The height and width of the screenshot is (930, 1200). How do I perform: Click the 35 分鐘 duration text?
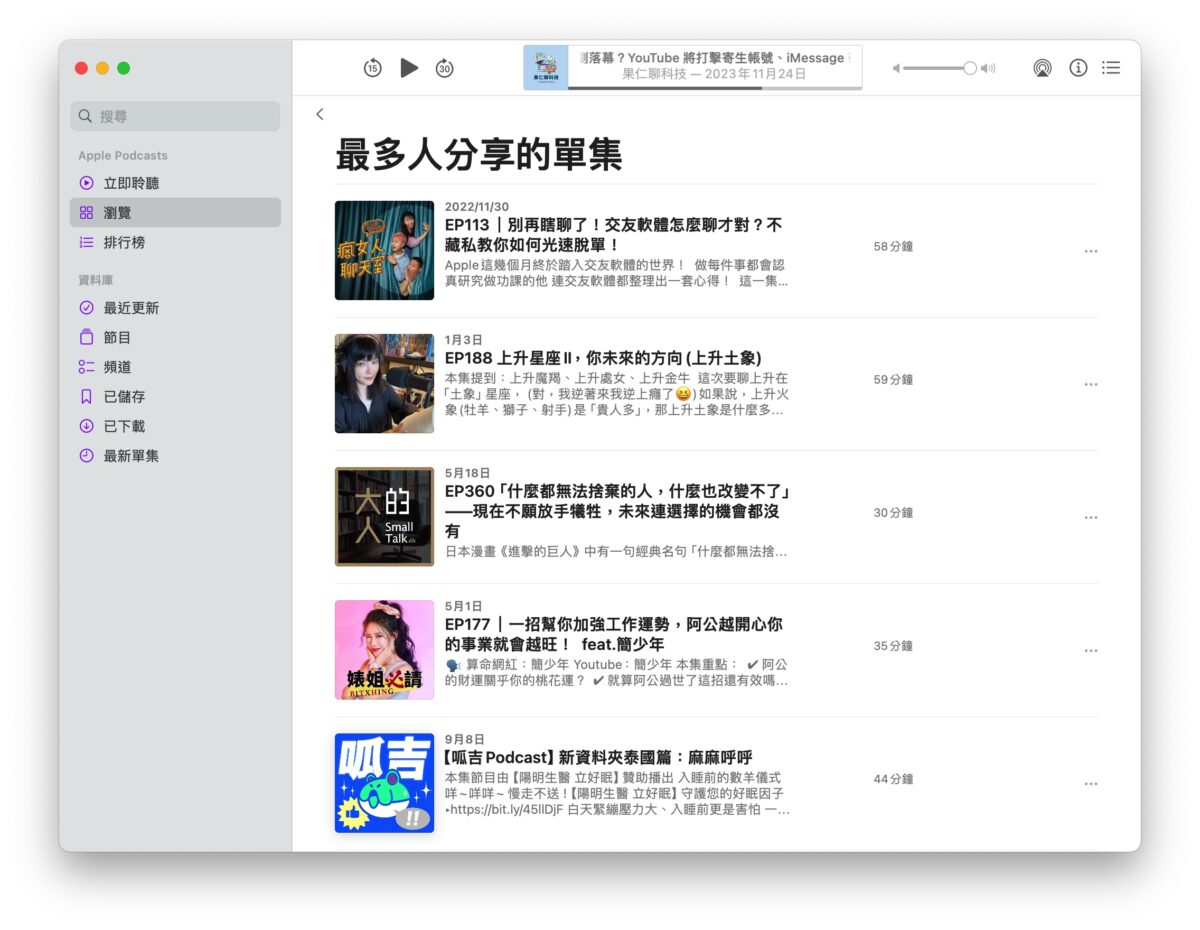(893, 645)
